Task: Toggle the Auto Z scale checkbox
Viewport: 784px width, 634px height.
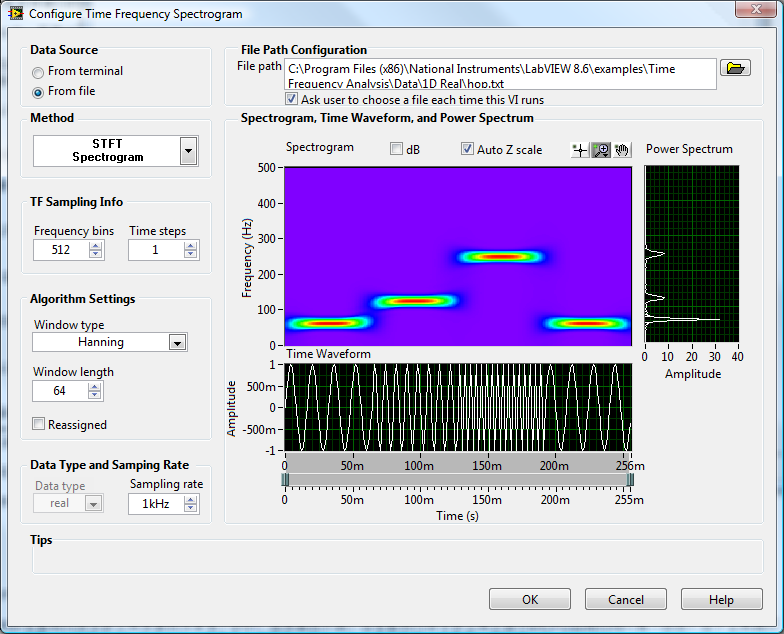Action: [467, 149]
